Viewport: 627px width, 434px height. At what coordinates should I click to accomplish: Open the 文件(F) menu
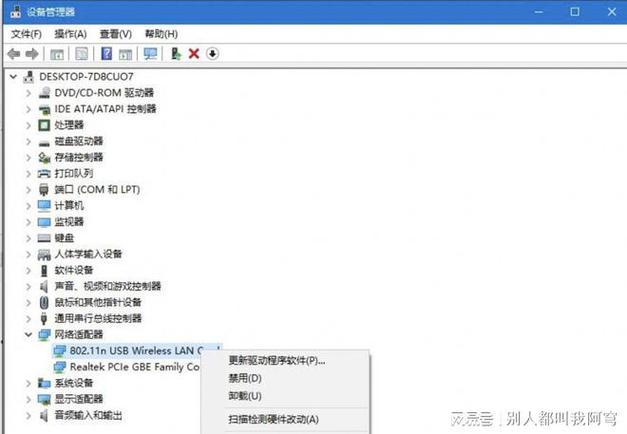click(26, 34)
